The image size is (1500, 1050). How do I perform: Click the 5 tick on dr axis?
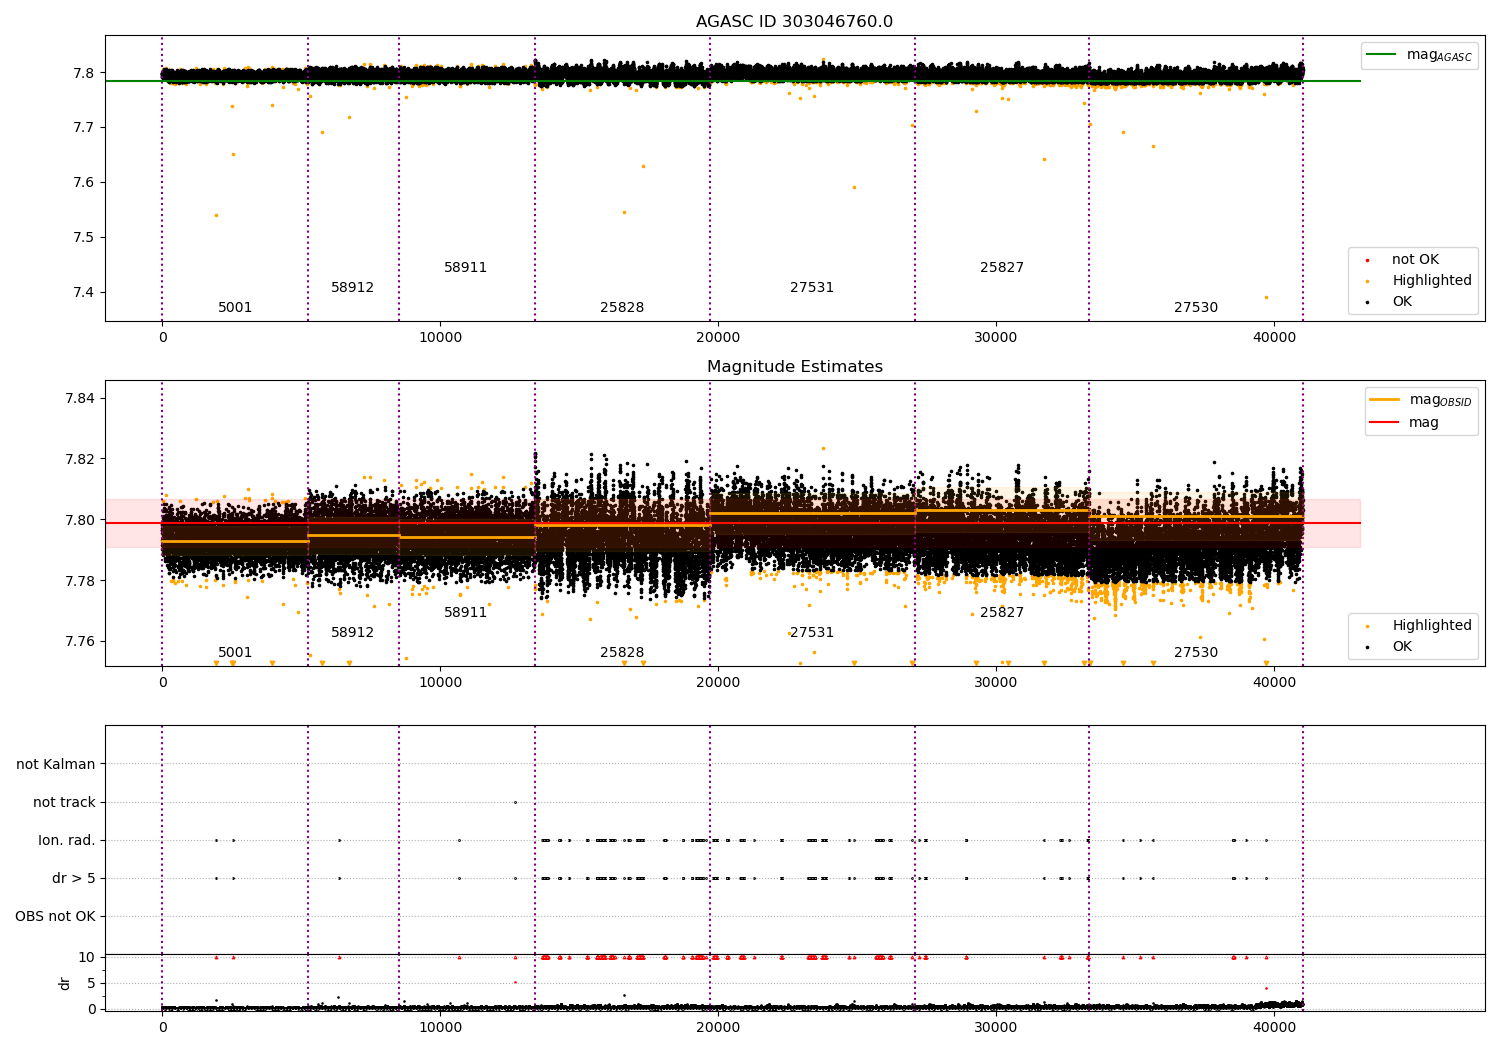pos(91,984)
